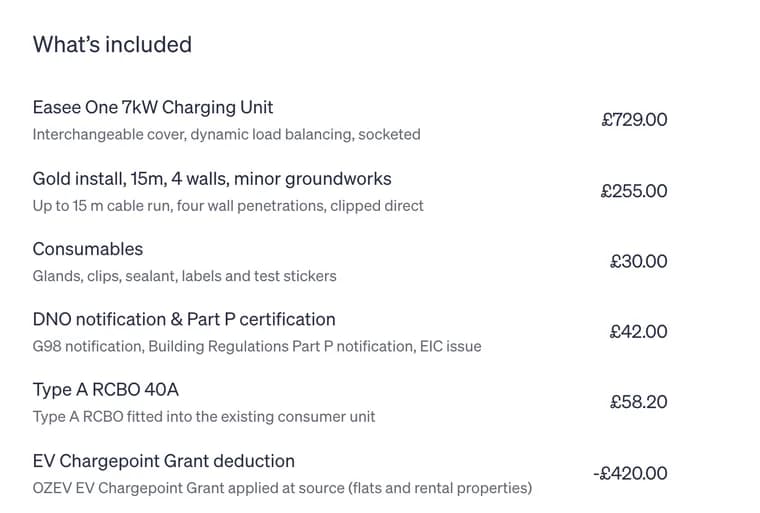
Task: Click the word "included" in the heading
Action: (x=149, y=45)
